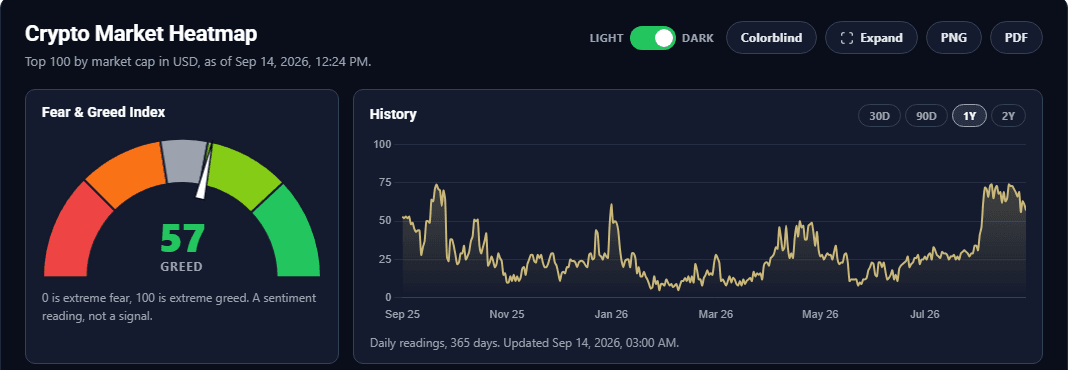Click the LIGHT theme label
This screenshot has height=370, width=1070.
[607, 38]
